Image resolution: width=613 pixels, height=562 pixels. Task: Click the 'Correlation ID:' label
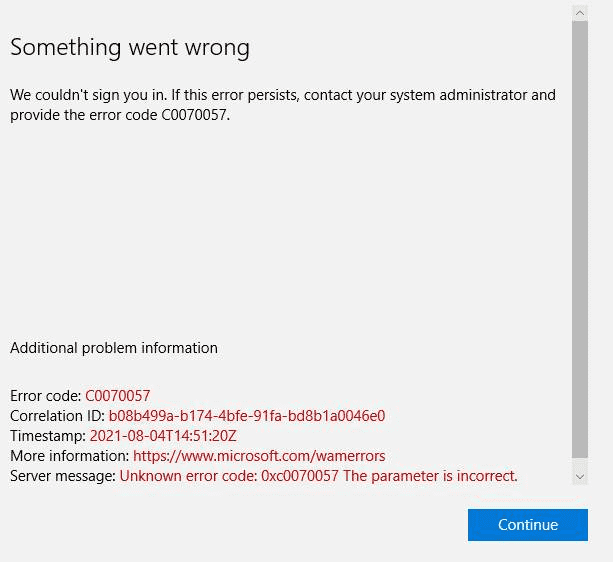(x=58, y=416)
